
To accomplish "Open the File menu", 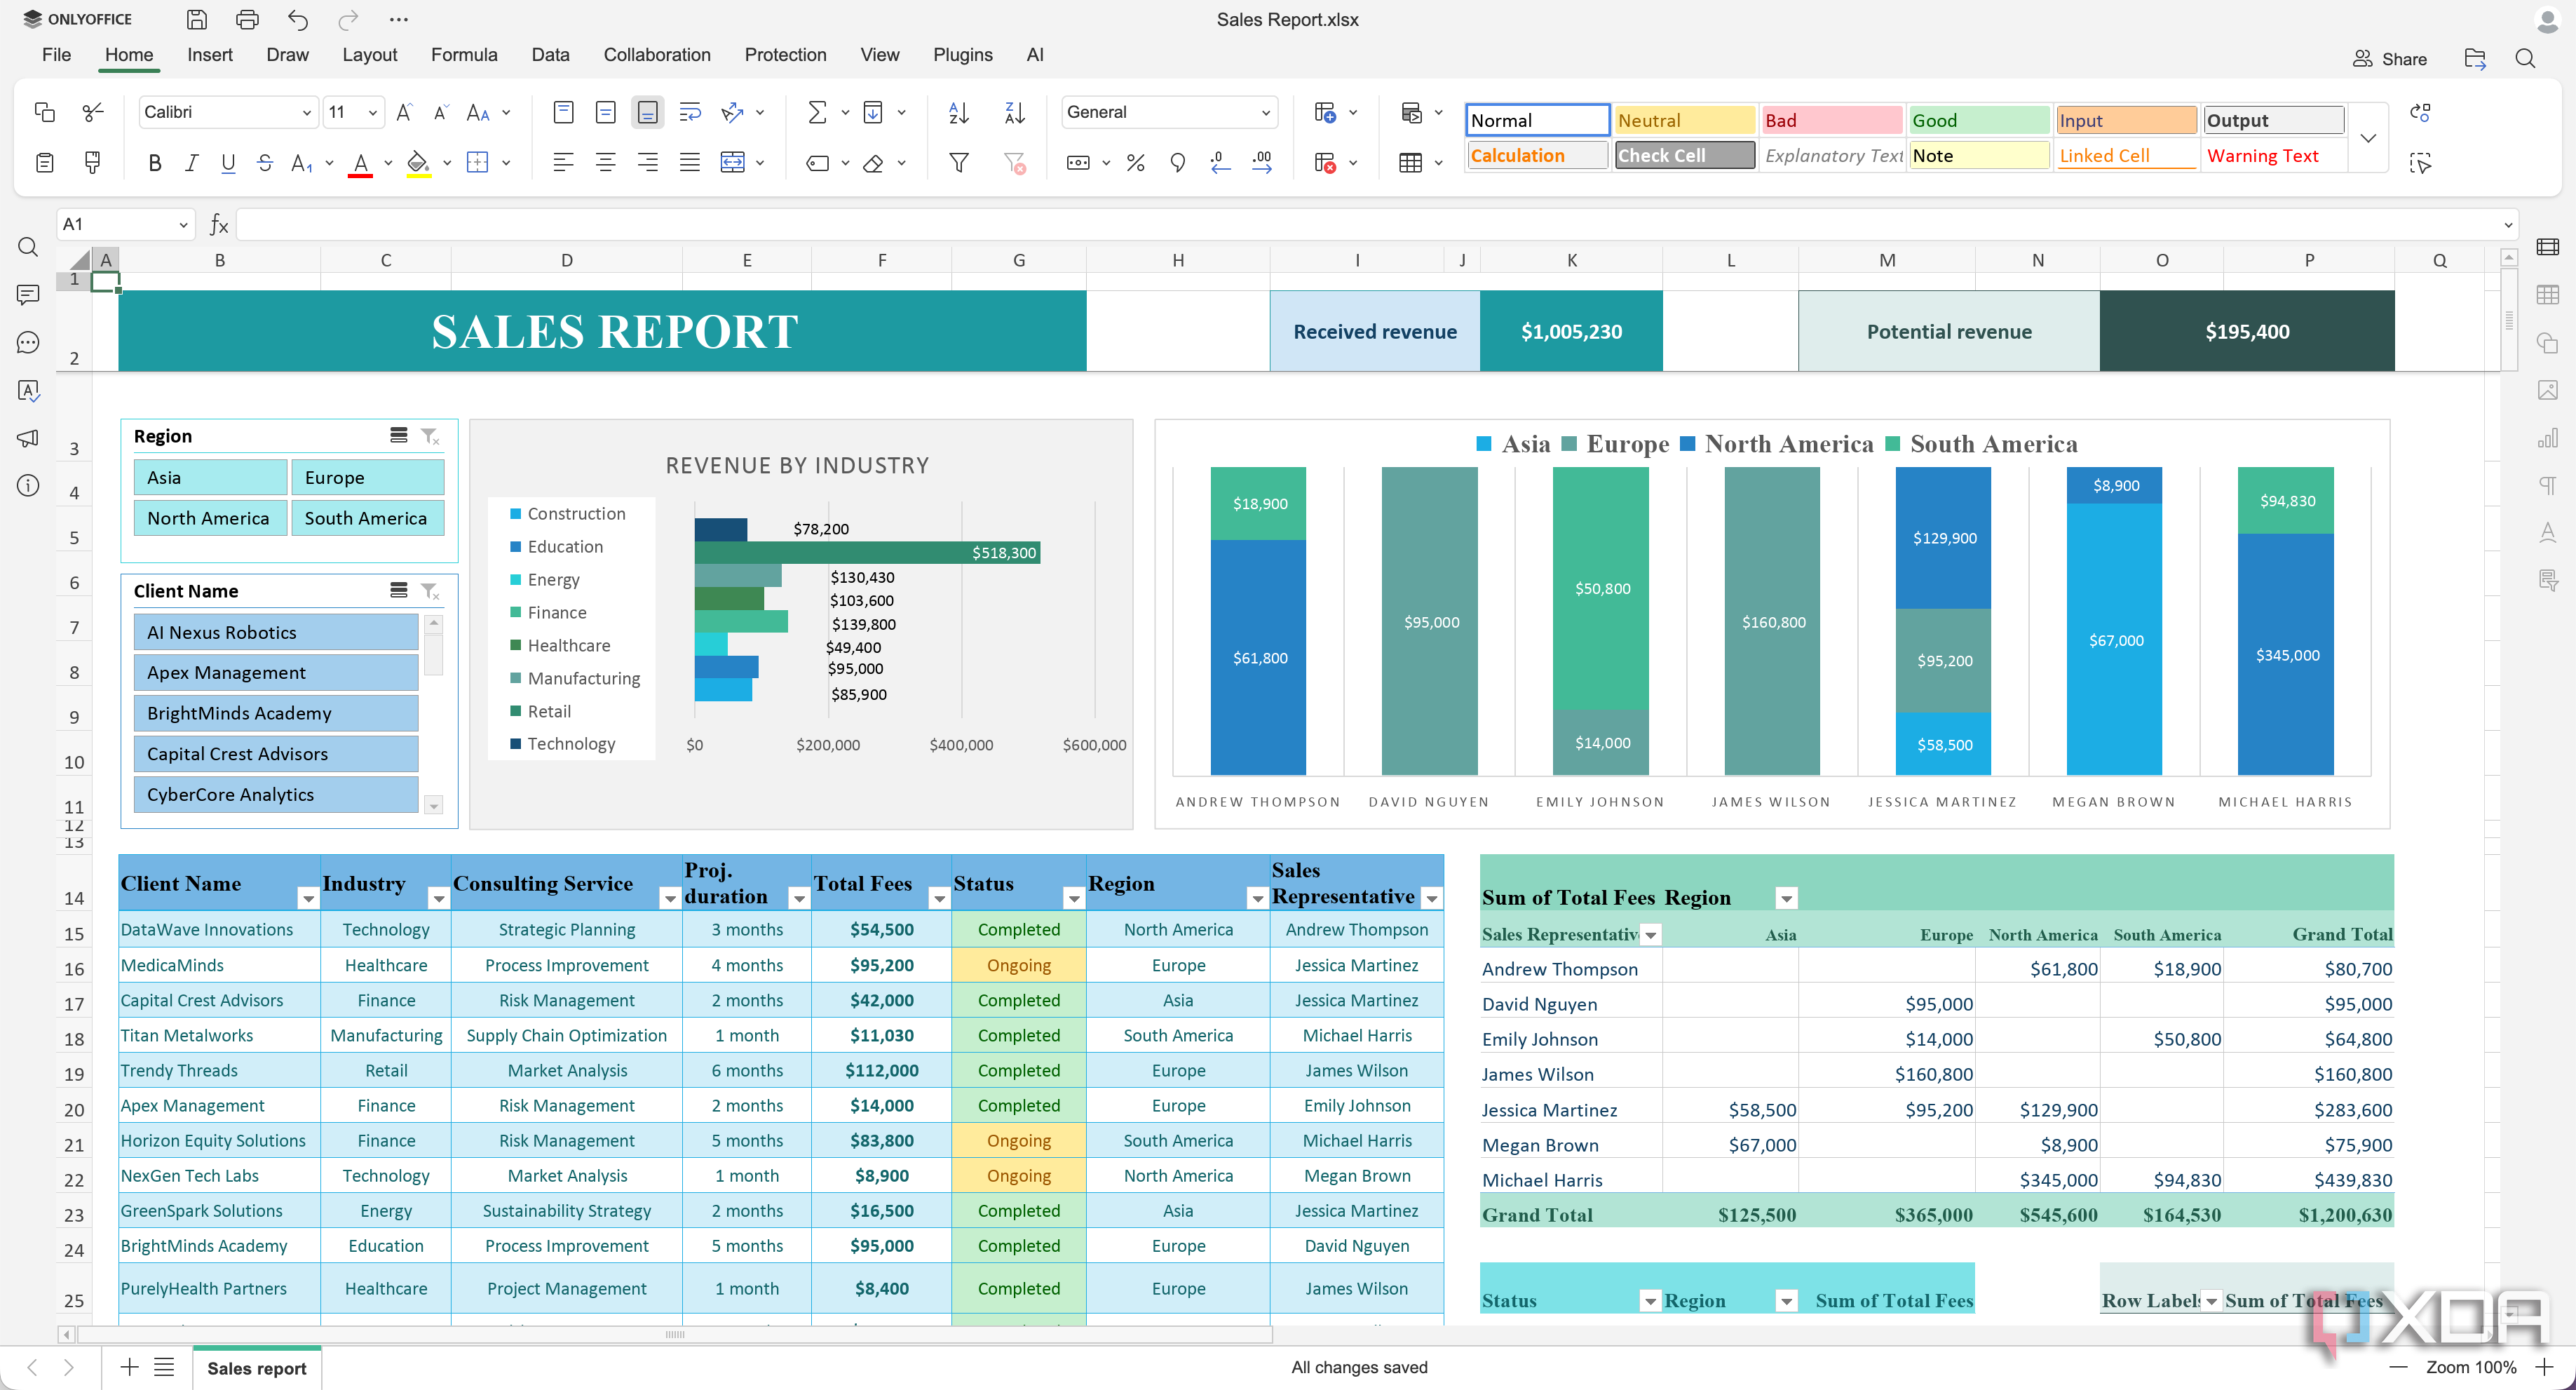I will coord(56,55).
